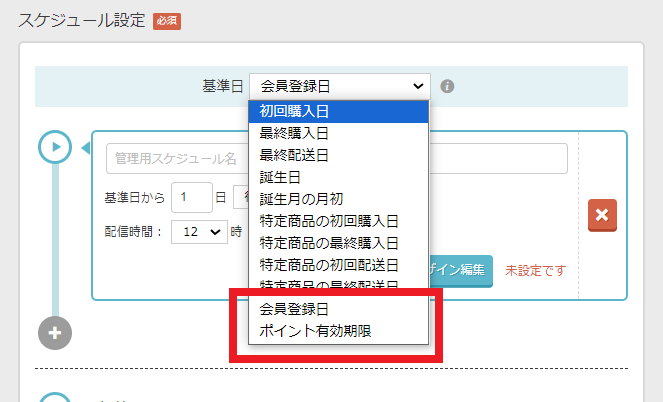
Task: Choose 特定商品の初回購入日 option
Action: coord(338,221)
